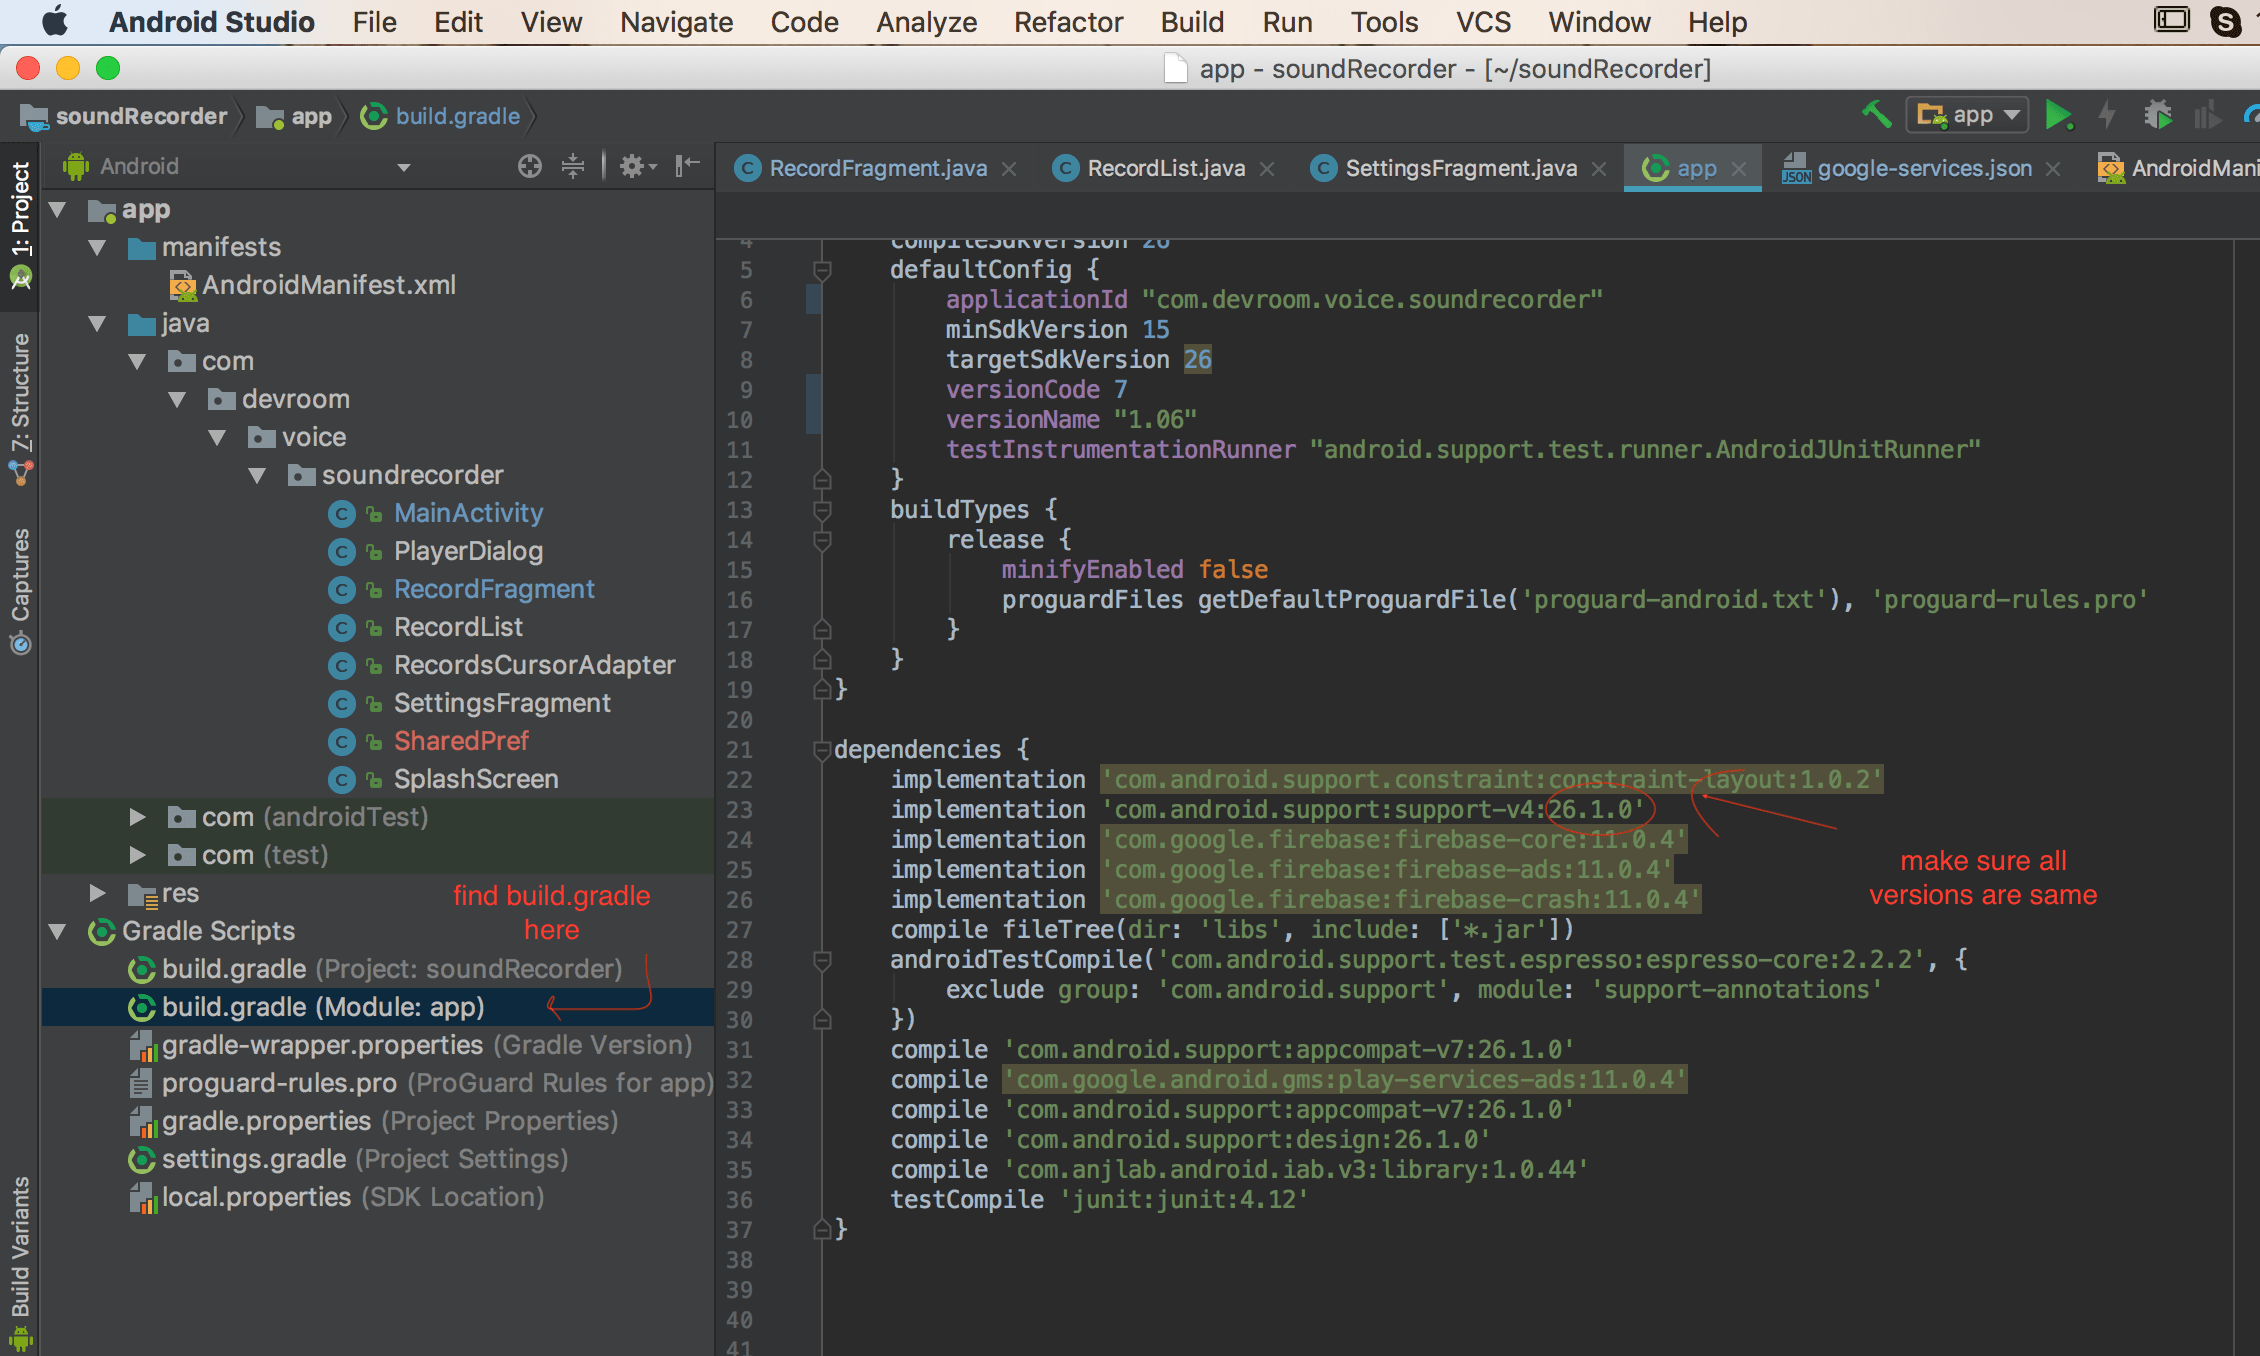Close the SettingsFragment.java tab
Viewport: 2260px width, 1356px height.
pos(1600,168)
